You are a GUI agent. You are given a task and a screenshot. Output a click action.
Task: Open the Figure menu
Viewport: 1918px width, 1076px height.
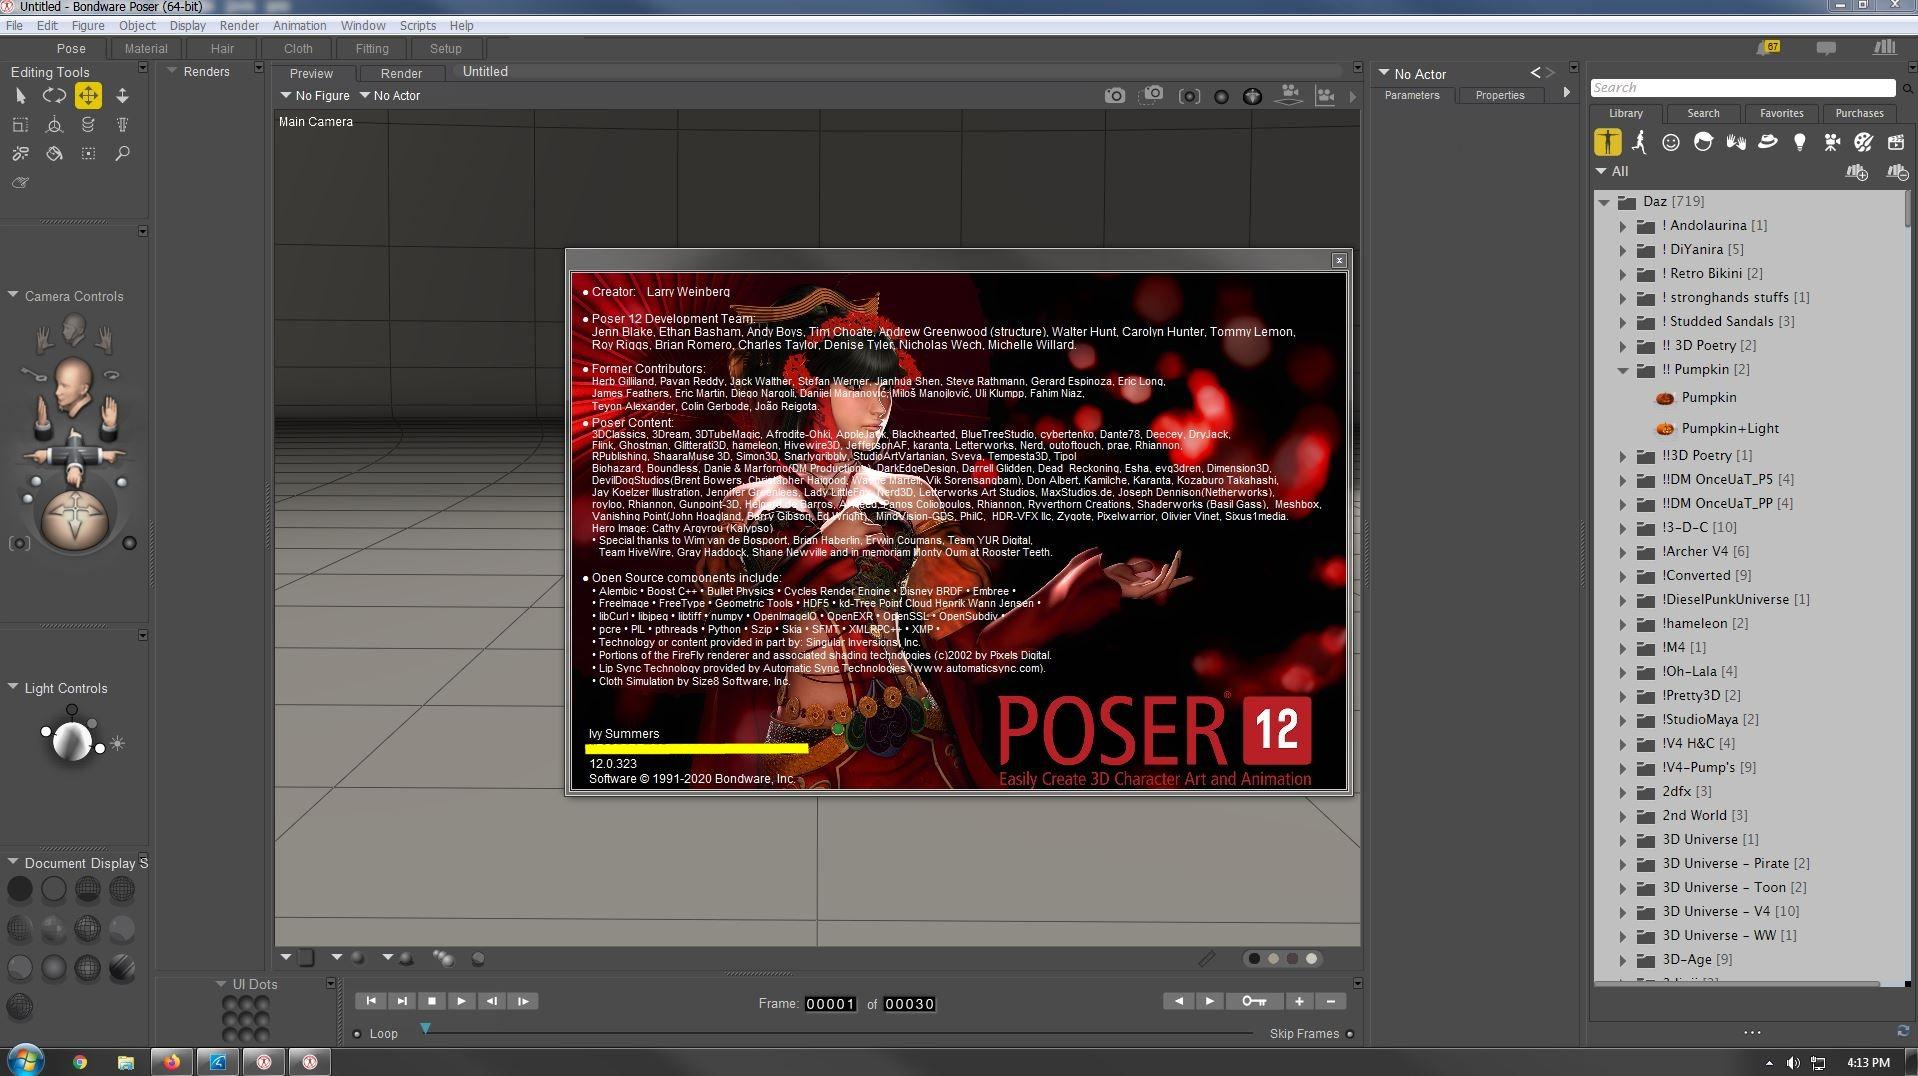88,25
